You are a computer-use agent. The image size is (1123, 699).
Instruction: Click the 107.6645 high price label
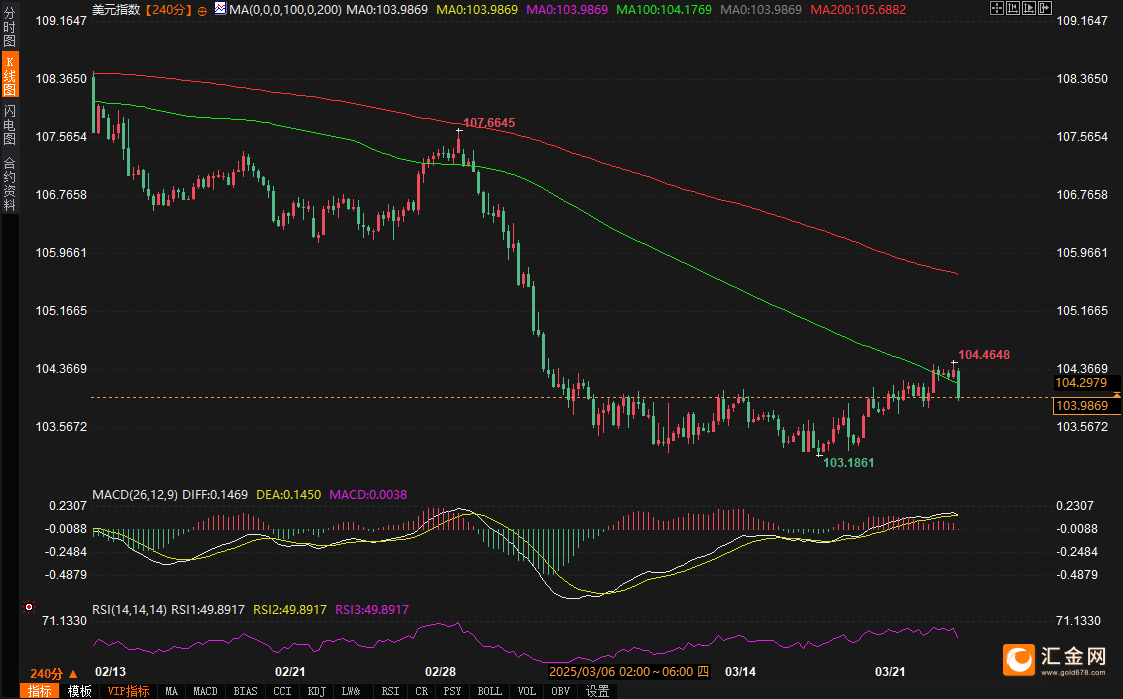point(489,123)
